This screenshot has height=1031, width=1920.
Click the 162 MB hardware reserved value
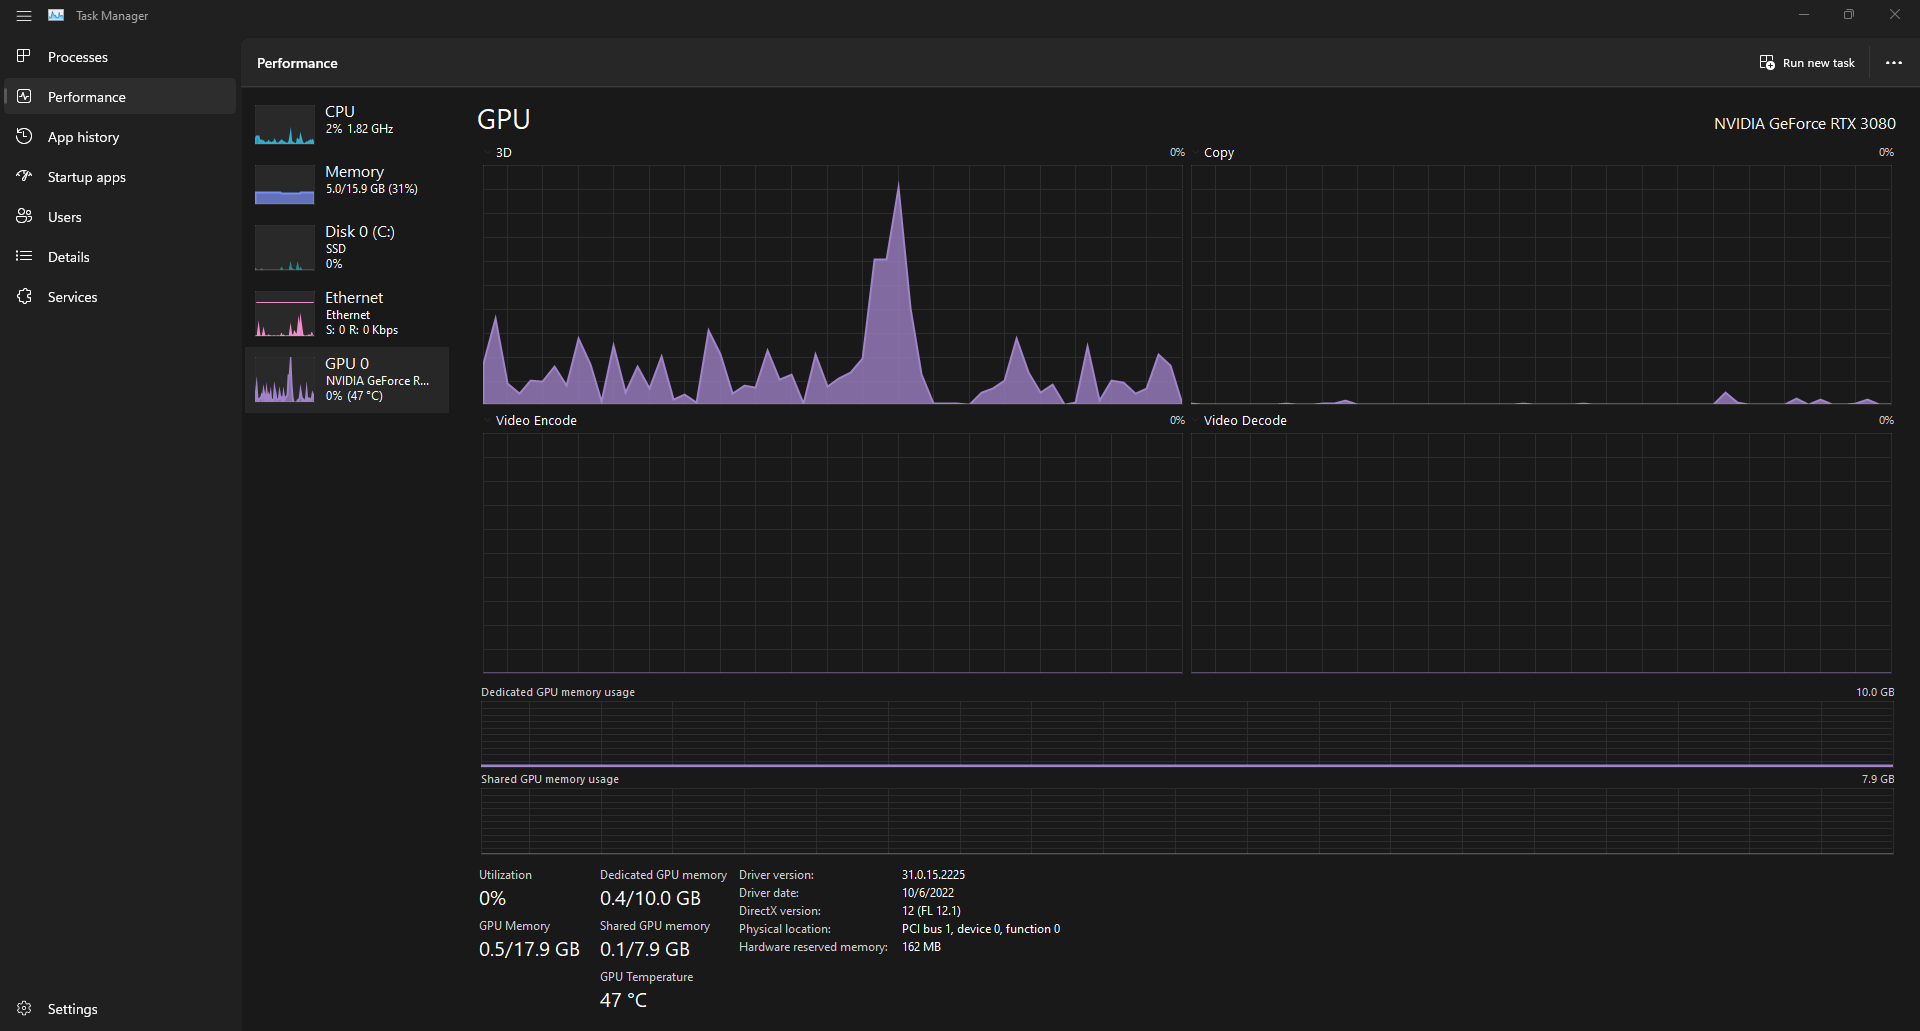[x=921, y=946]
